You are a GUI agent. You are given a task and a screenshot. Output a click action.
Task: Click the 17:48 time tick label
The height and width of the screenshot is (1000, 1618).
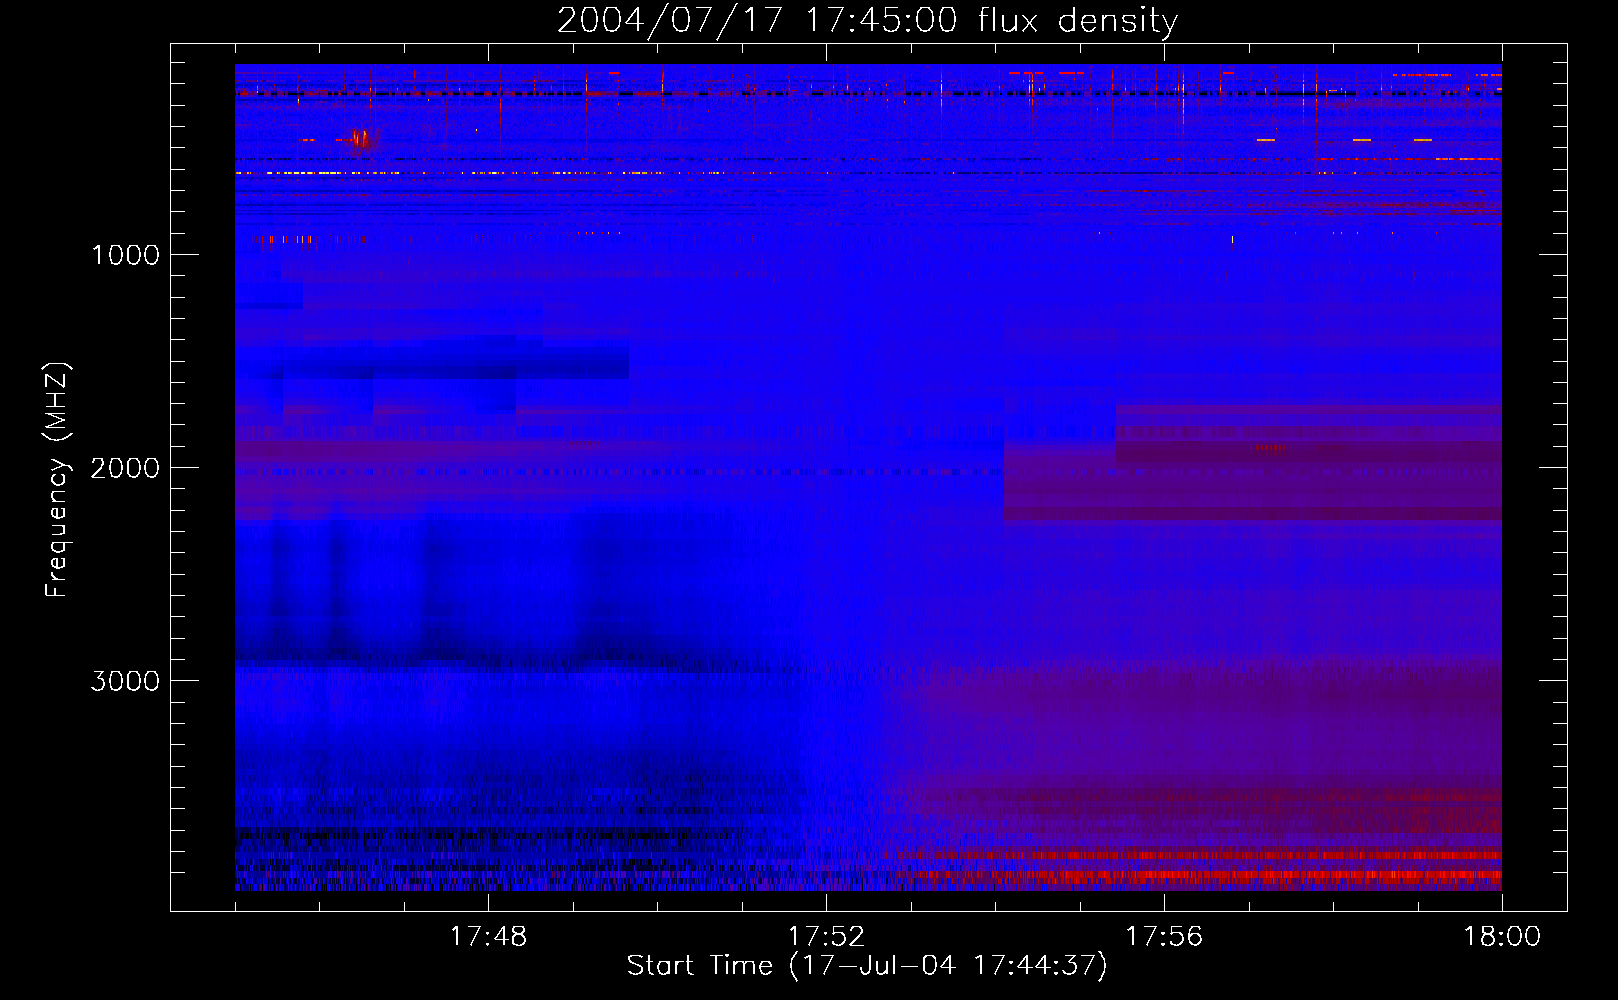pyautogui.click(x=488, y=937)
